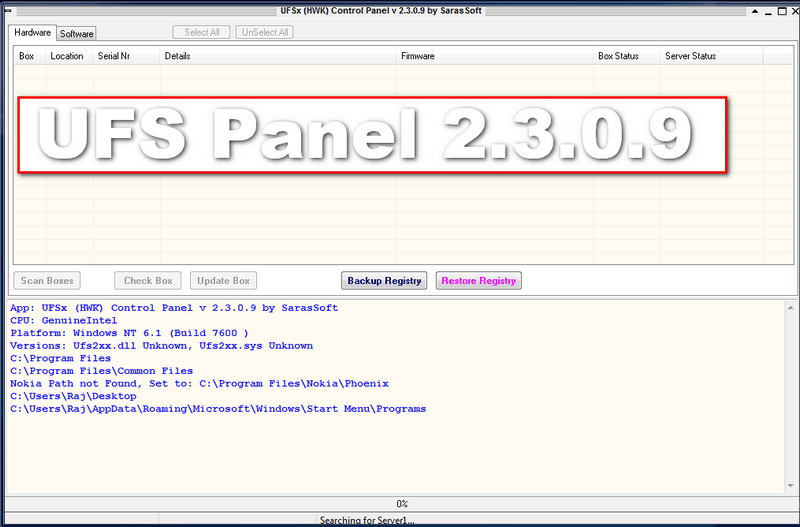Sort by the Box column header

[30, 56]
